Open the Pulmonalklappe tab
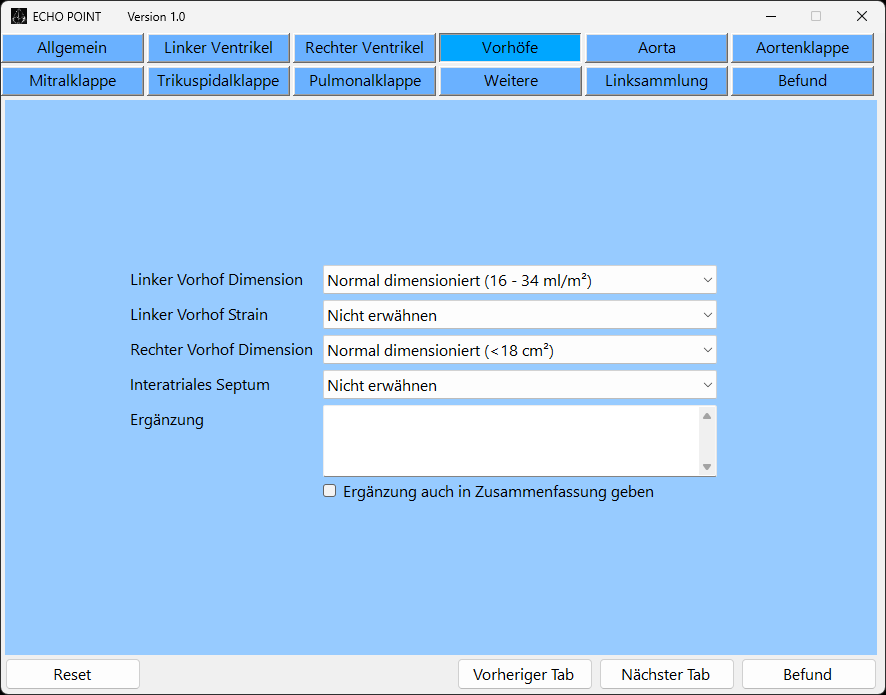The height and width of the screenshot is (695, 886). (364, 81)
